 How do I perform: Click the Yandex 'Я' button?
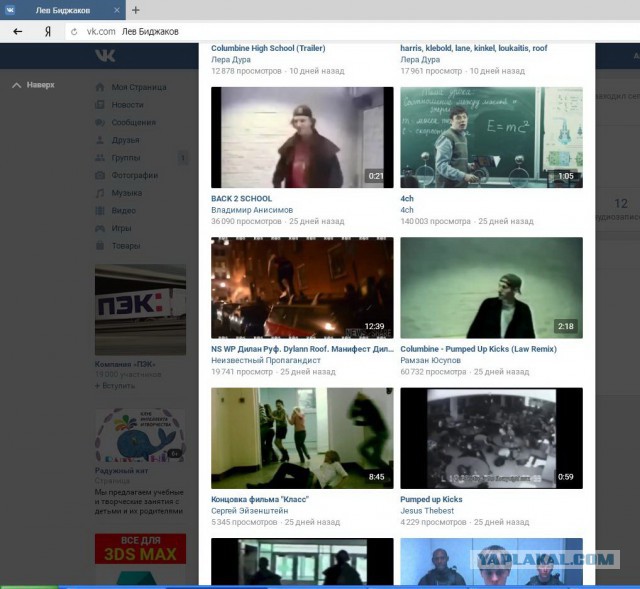[48, 31]
